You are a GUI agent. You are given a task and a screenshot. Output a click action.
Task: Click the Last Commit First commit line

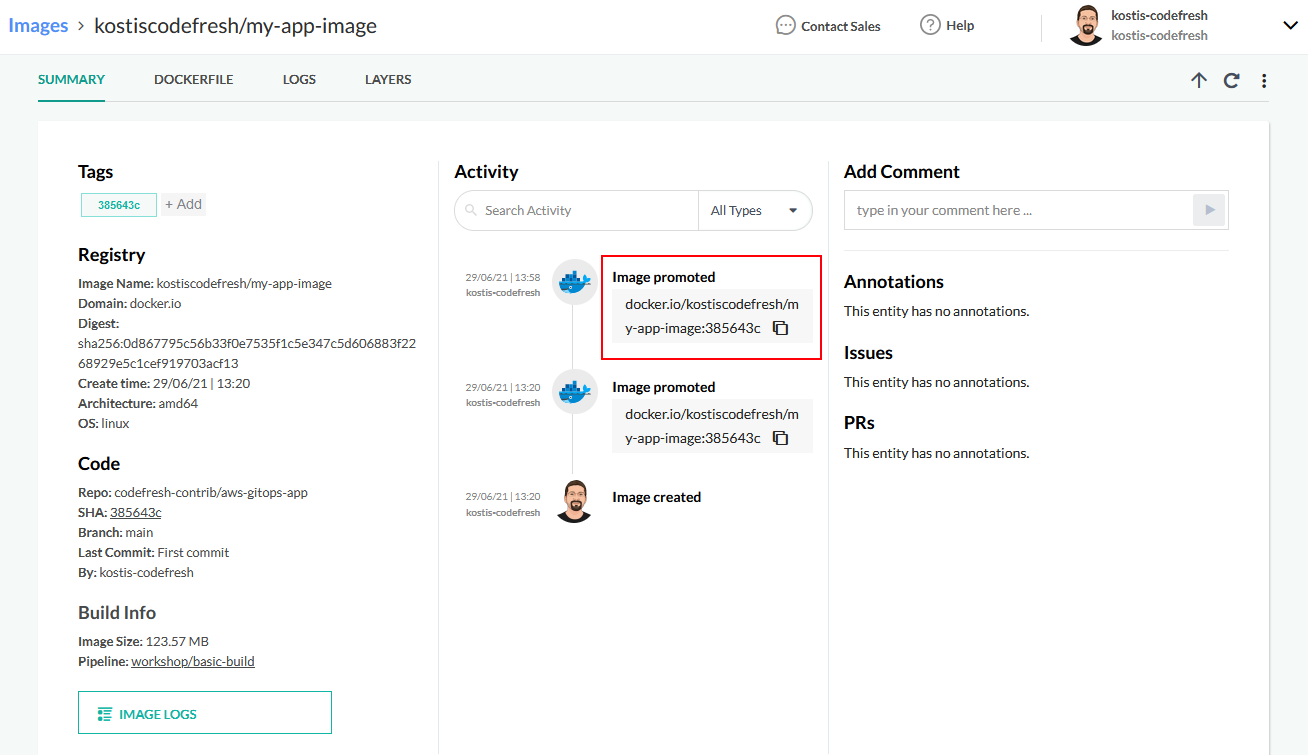tap(154, 553)
